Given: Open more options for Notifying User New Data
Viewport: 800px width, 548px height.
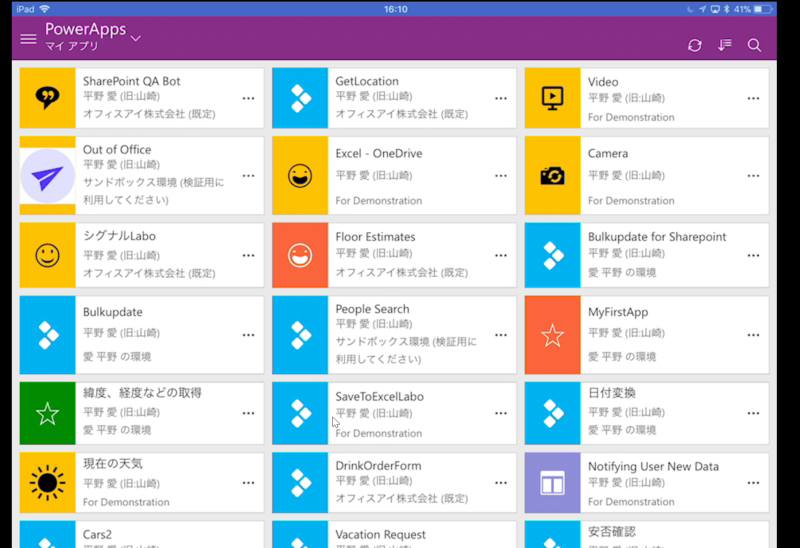Looking at the screenshot, I should [754, 483].
